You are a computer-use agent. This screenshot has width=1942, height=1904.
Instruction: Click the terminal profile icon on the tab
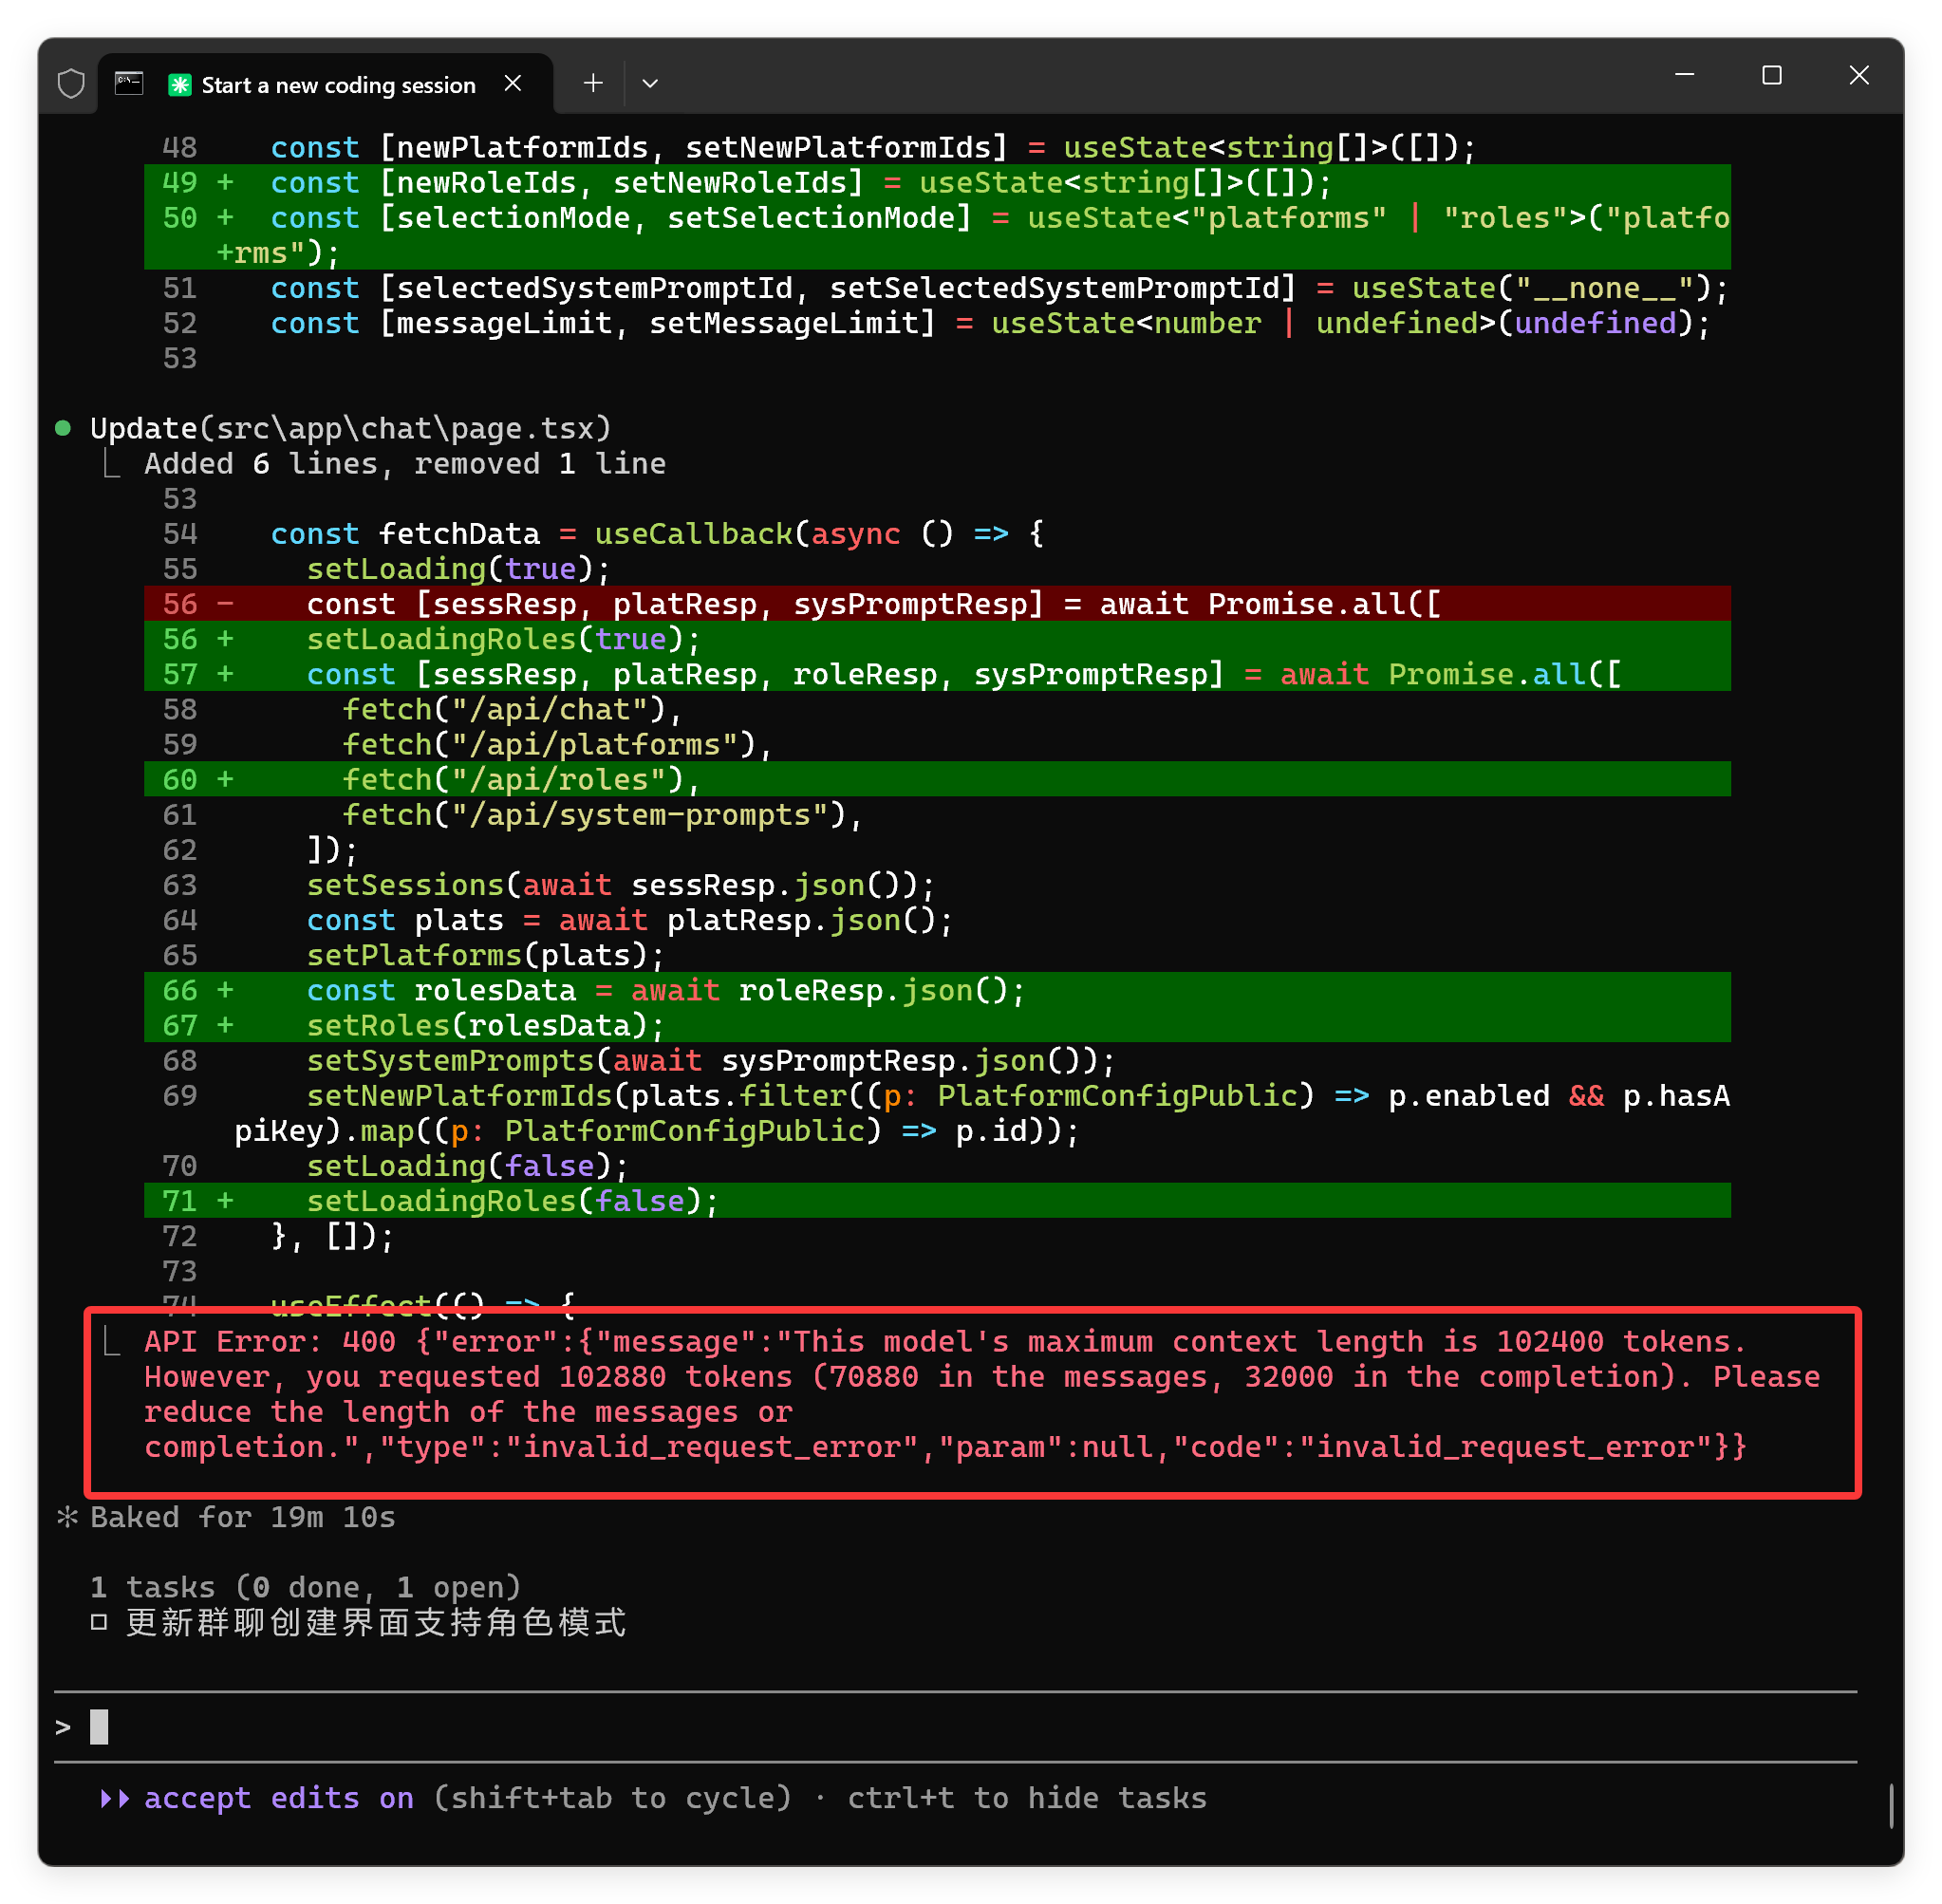coord(129,84)
